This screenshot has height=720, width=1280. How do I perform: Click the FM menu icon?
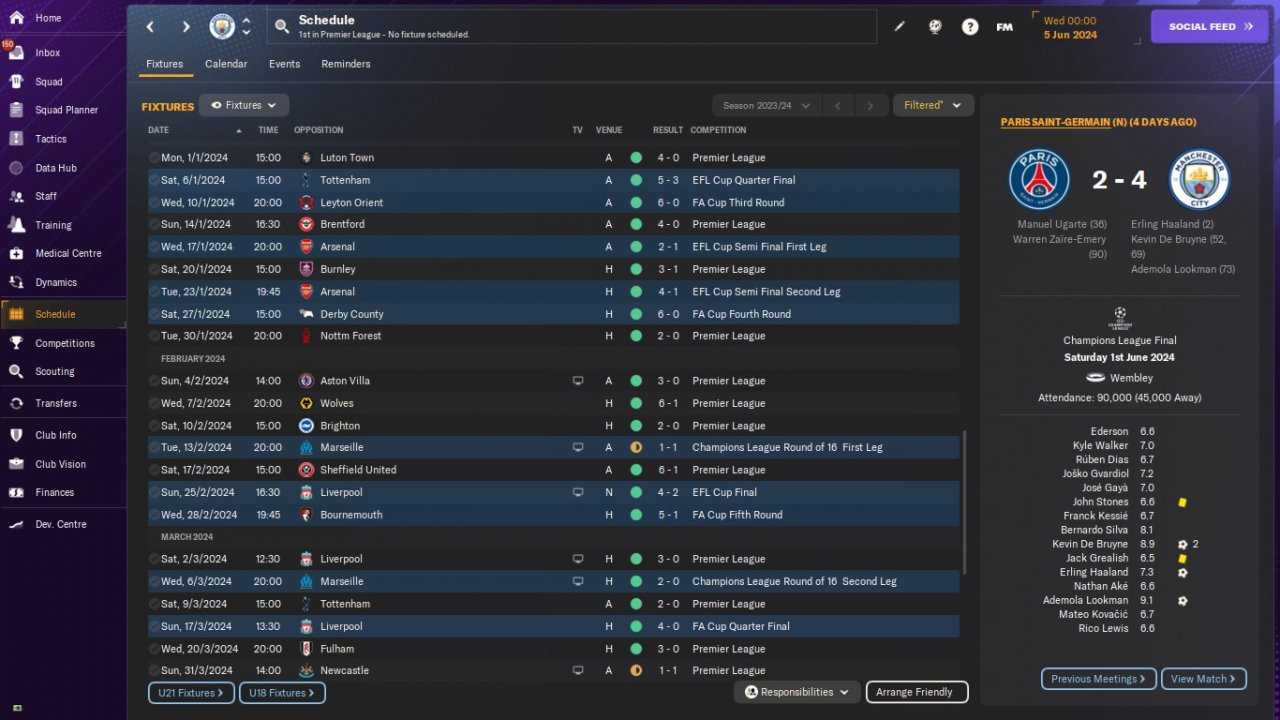[1005, 27]
